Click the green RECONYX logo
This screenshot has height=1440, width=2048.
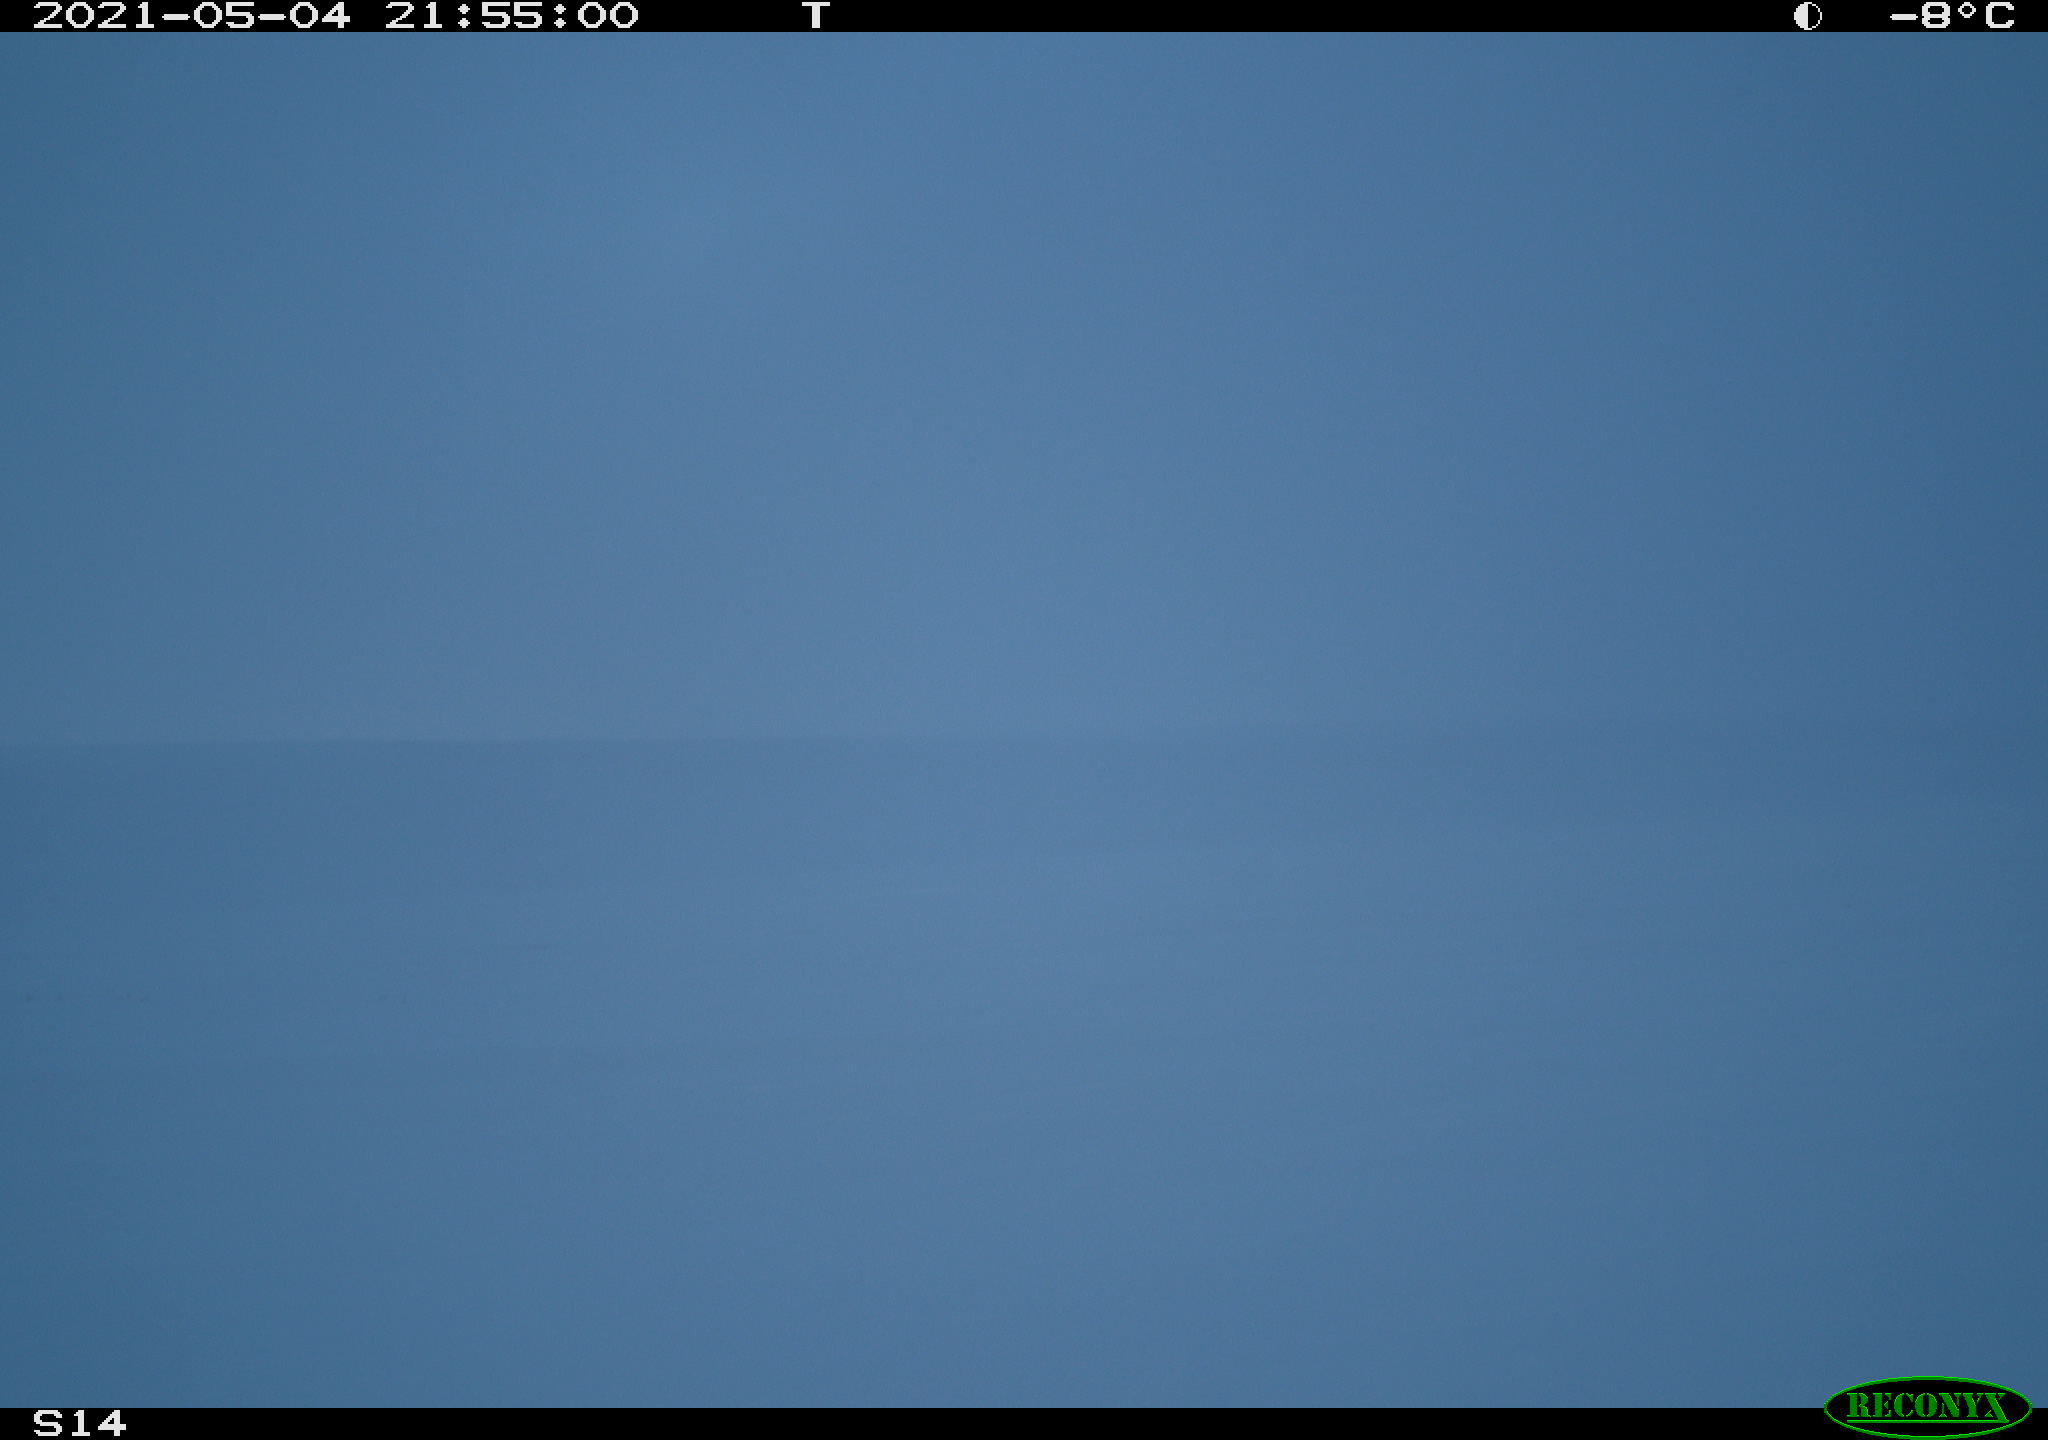pos(1927,1406)
